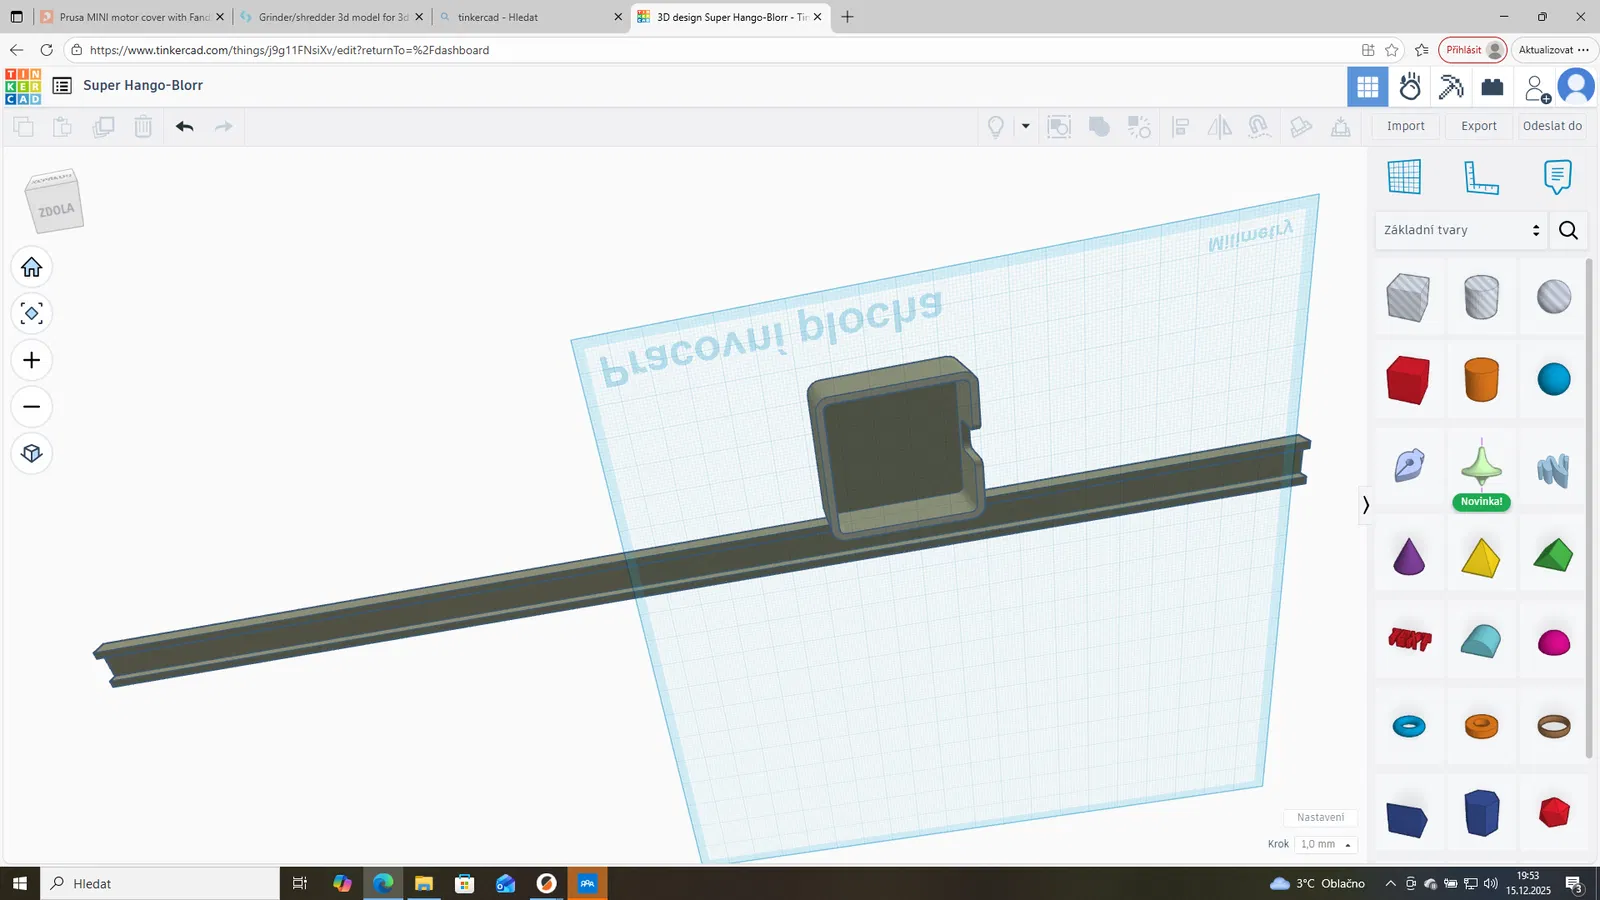Click the Tinkercad logo
This screenshot has width=1600, height=900.
[23, 86]
